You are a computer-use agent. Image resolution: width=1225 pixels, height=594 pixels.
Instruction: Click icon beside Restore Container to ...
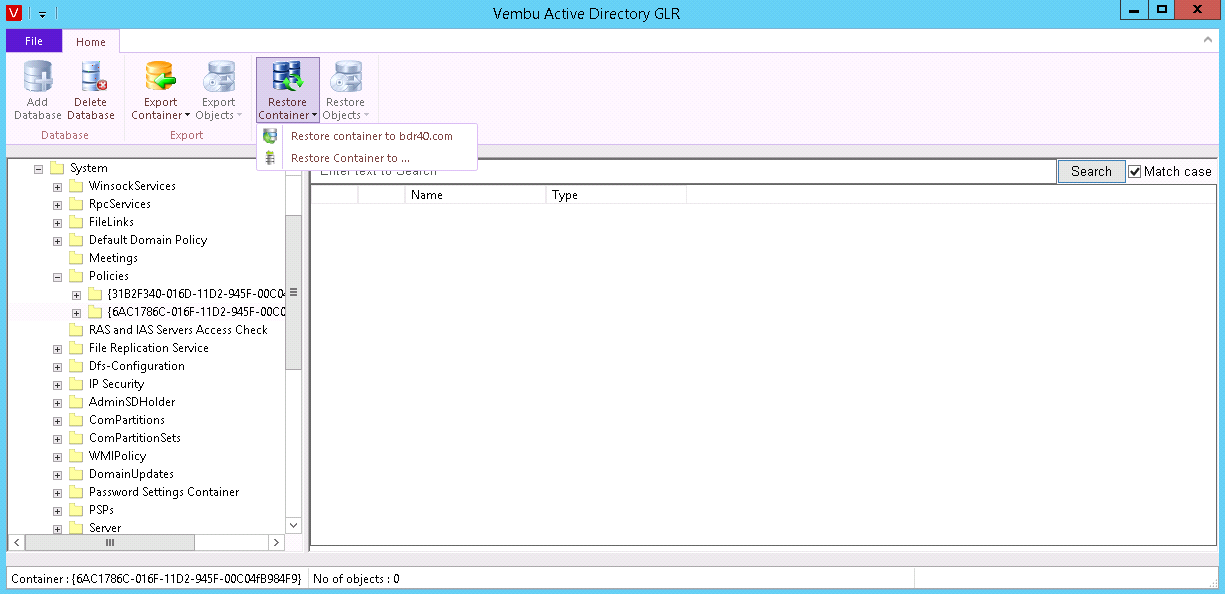pyautogui.click(x=270, y=158)
